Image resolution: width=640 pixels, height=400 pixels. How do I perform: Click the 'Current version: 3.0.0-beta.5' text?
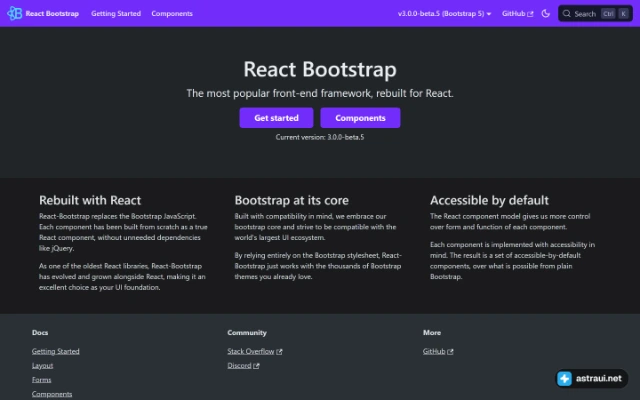[320, 137]
